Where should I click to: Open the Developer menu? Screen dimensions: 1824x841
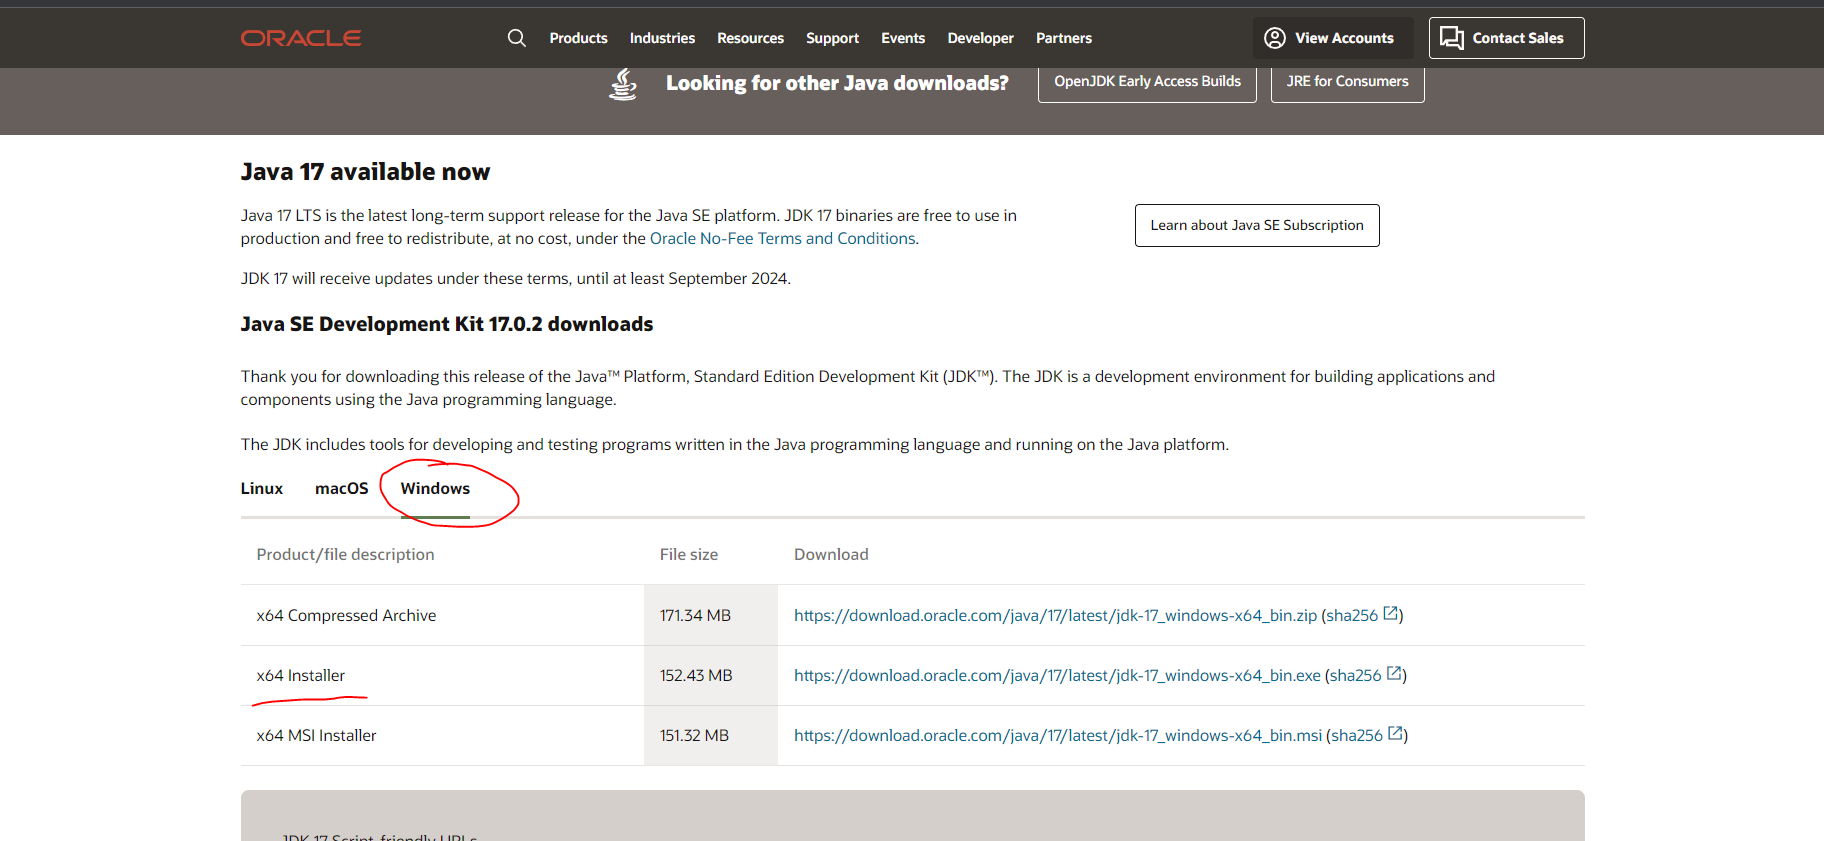tap(980, 38)
